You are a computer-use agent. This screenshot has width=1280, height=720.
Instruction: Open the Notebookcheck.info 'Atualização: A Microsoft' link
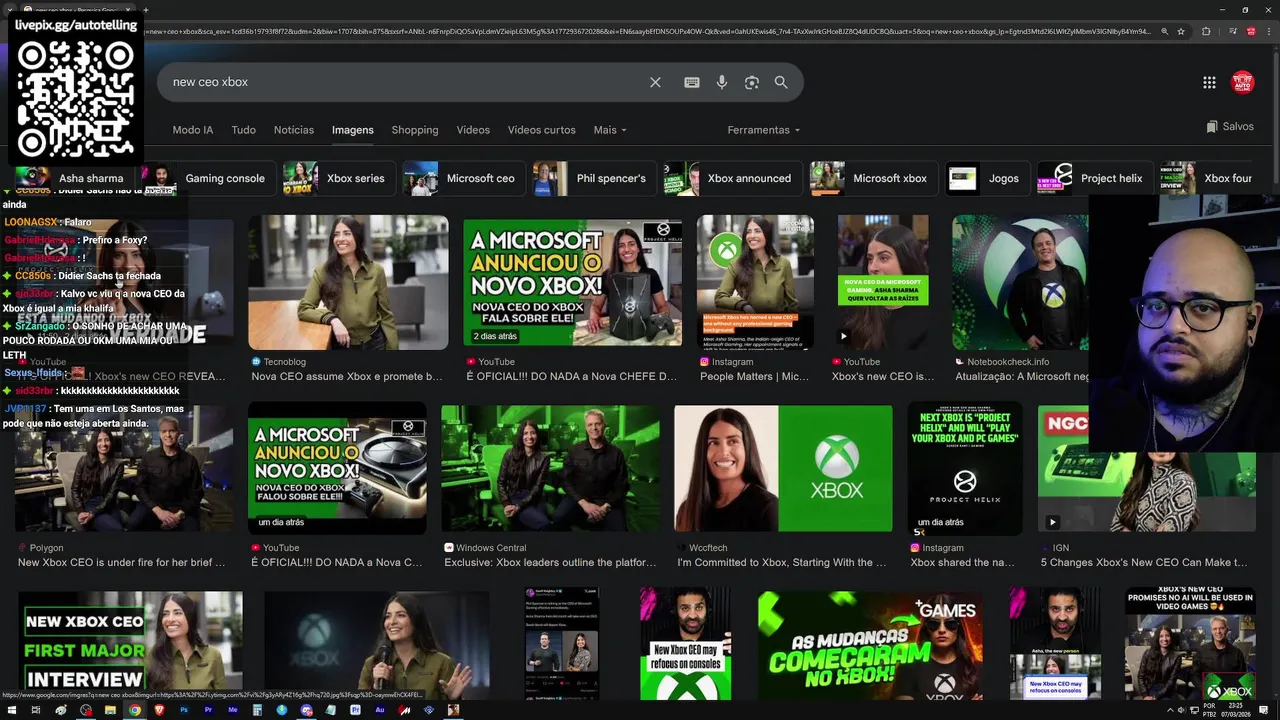coord(1022,376)
